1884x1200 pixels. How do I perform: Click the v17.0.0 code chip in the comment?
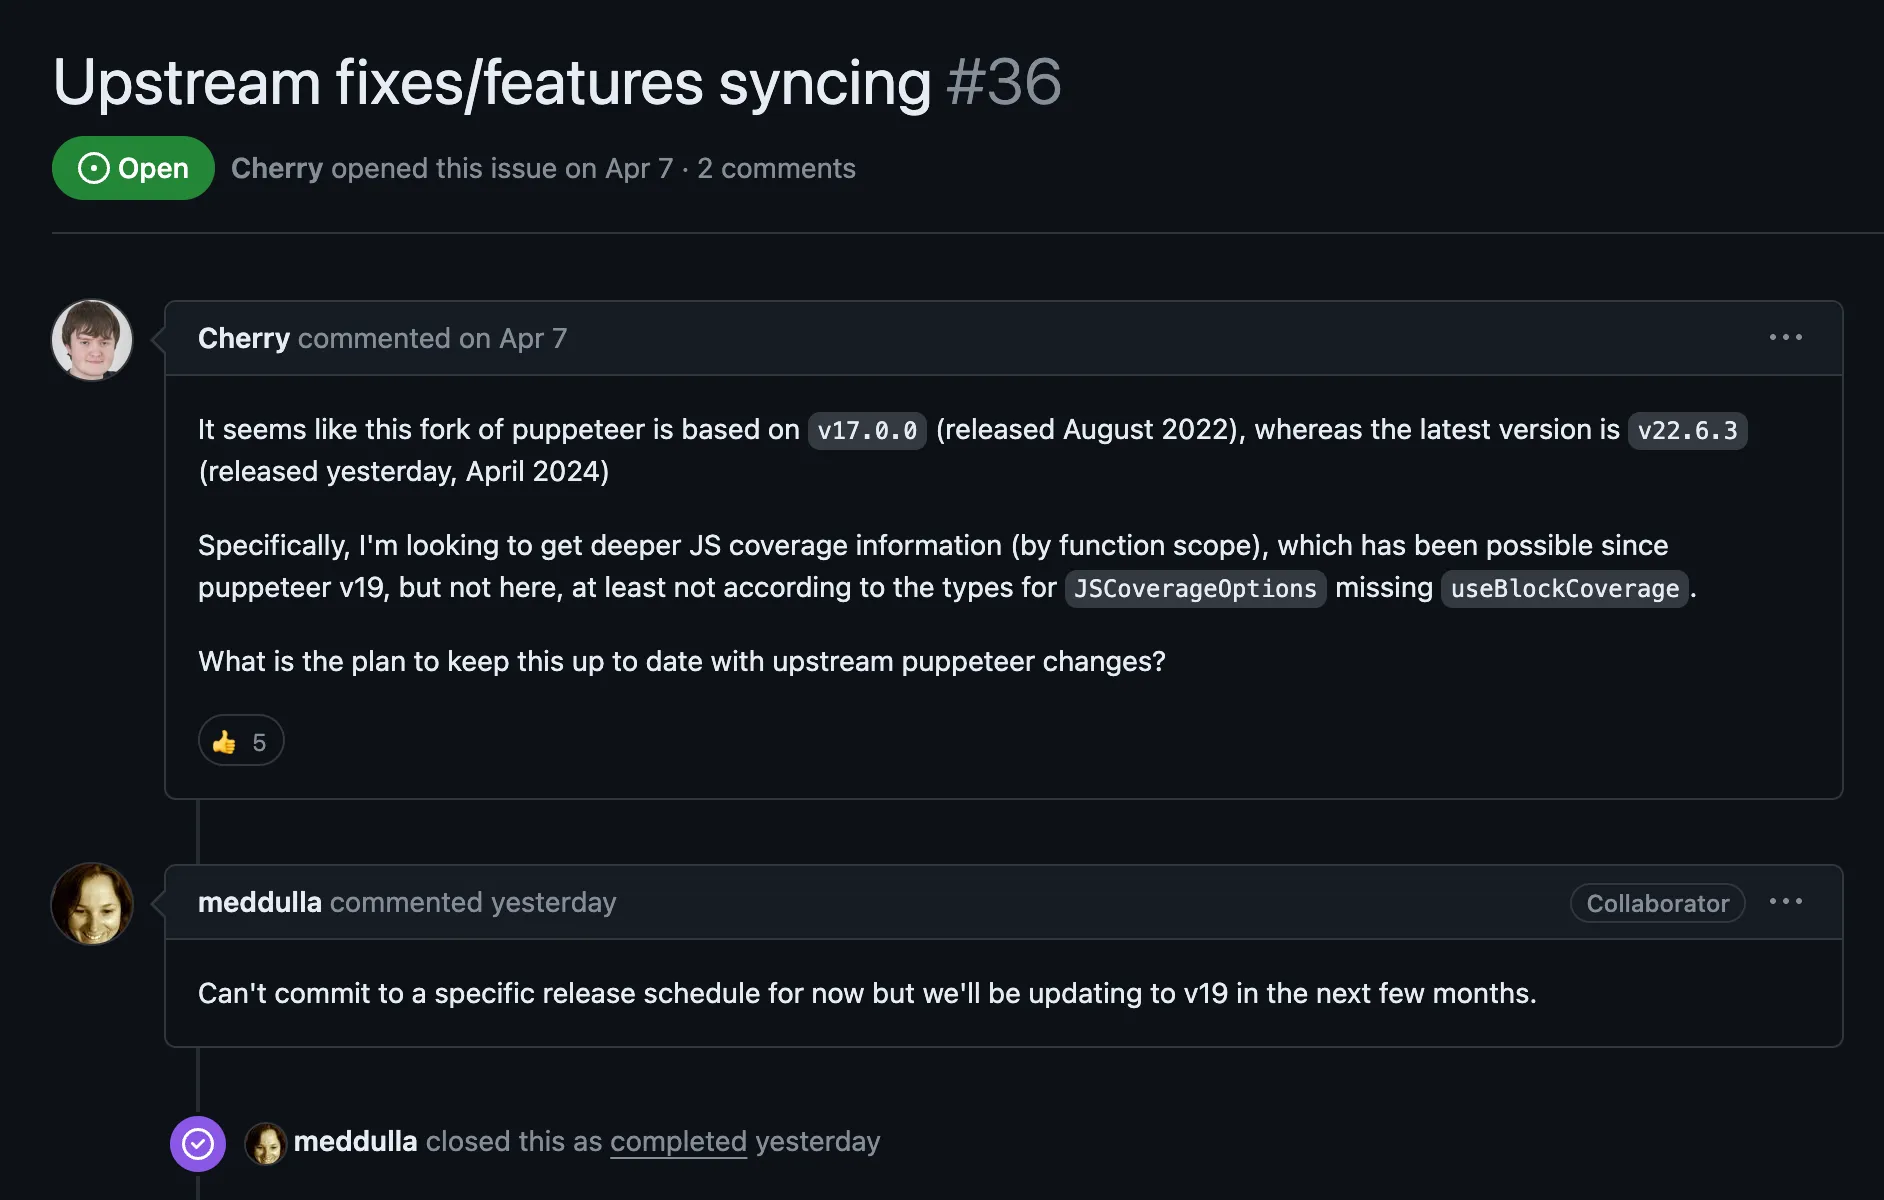pyautogui.click(x=867, y=430)
